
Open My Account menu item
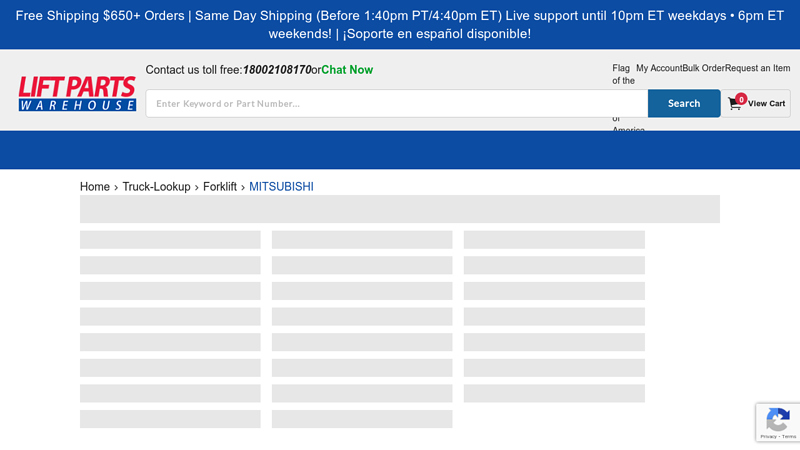tap(659, 68)
